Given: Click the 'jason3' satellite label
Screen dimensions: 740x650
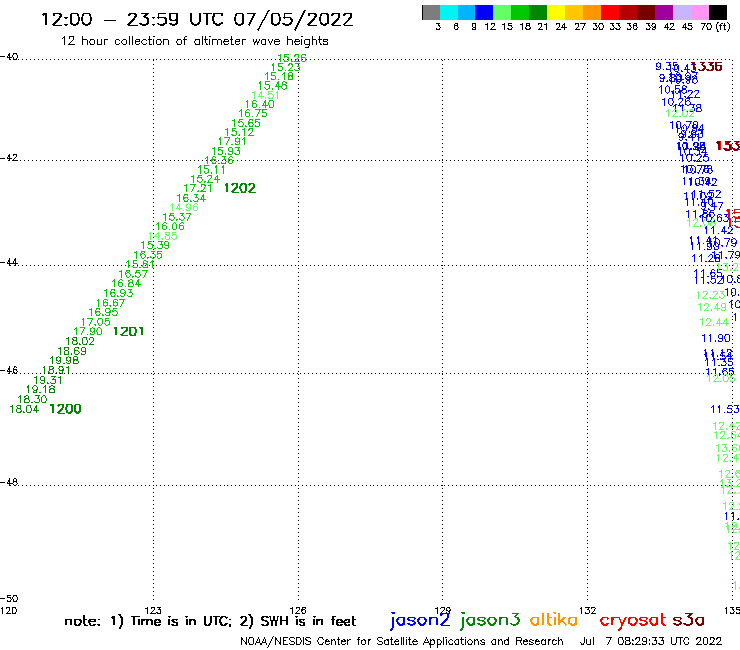Looking at the screenshot, I should (x=490, y=620).
